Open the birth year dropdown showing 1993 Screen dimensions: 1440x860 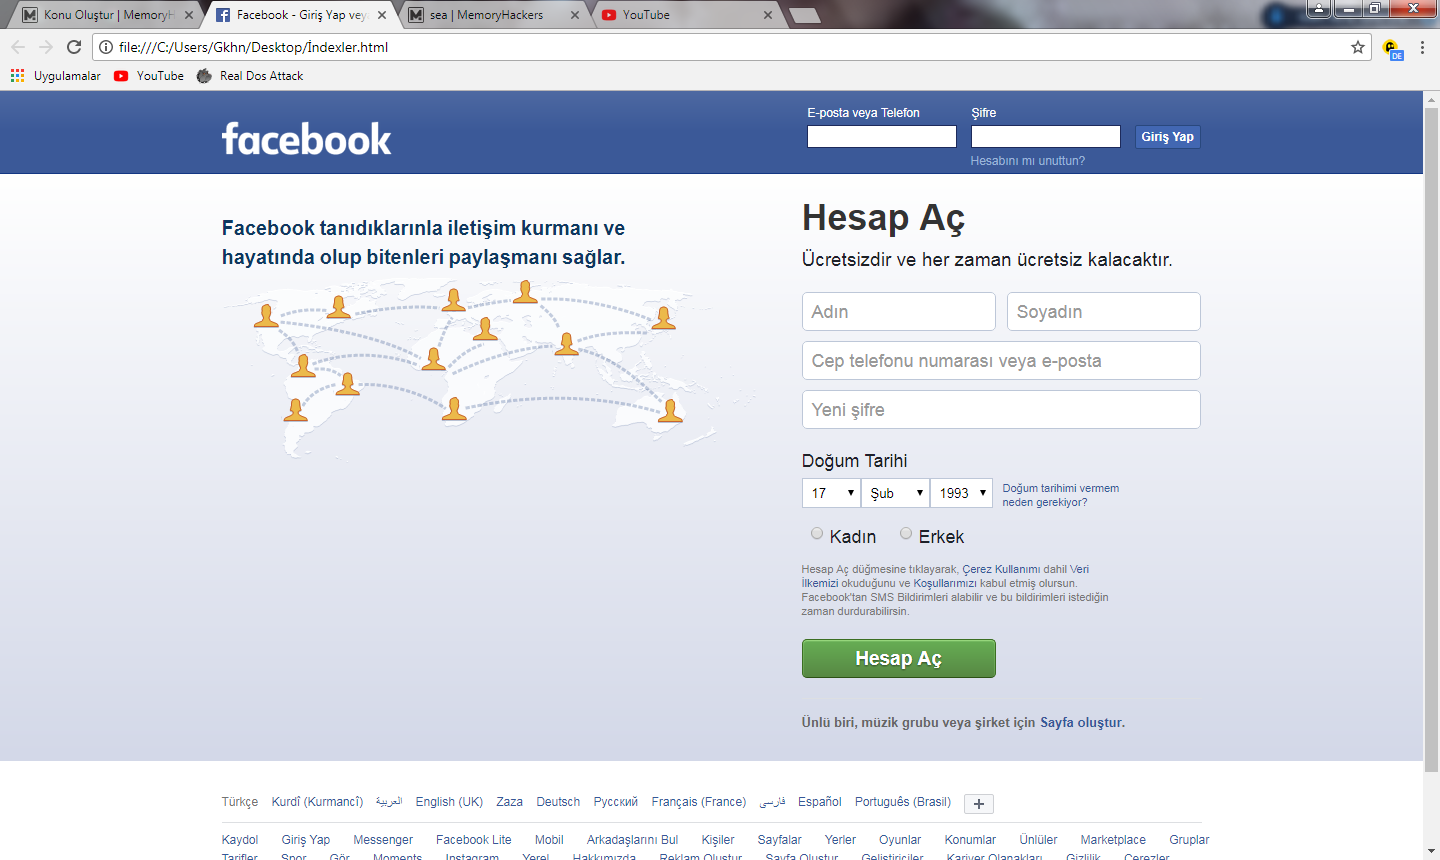pyautogui.click(x=961, y=493)
